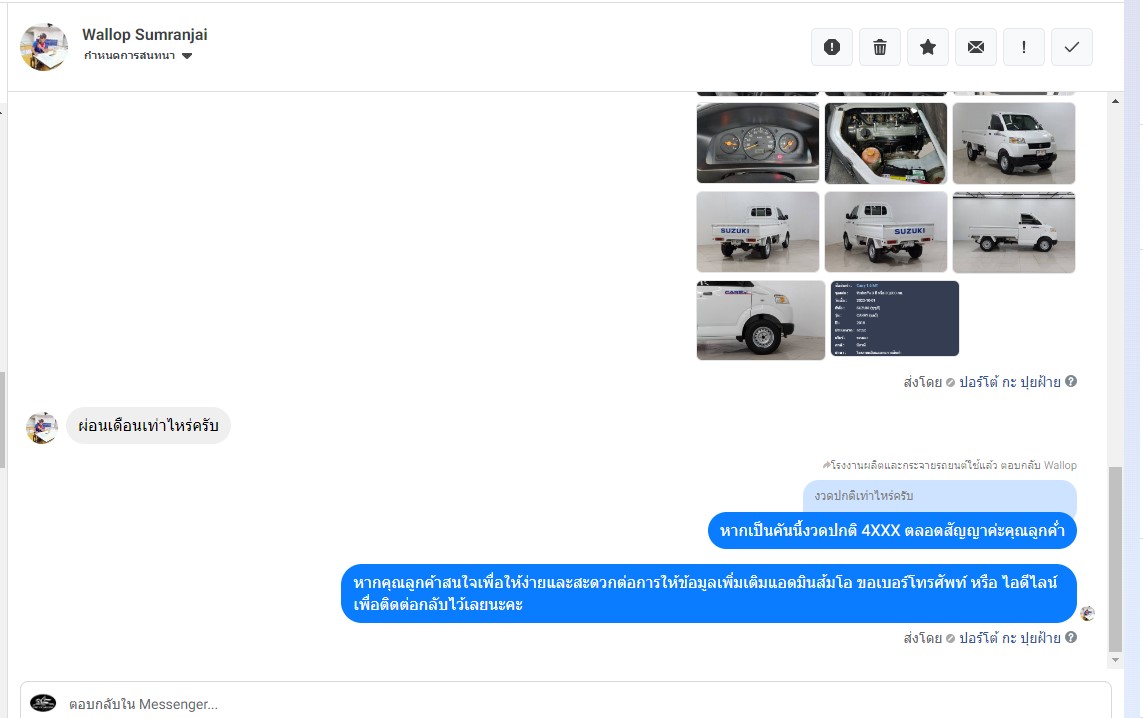Mark conversation as spam with exclamation circle icon
The height and width of the screenshot is (718, 1143).
(832, 47)
